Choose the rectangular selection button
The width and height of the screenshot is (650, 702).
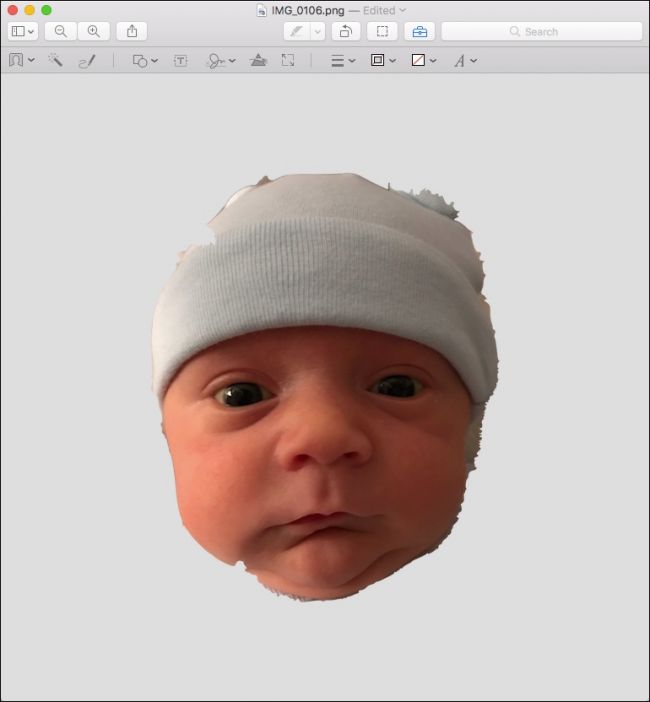point(382,31)
